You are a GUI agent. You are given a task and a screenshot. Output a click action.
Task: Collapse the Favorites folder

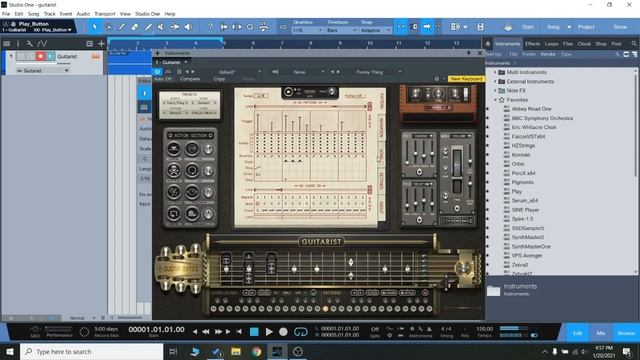[496, 100]
